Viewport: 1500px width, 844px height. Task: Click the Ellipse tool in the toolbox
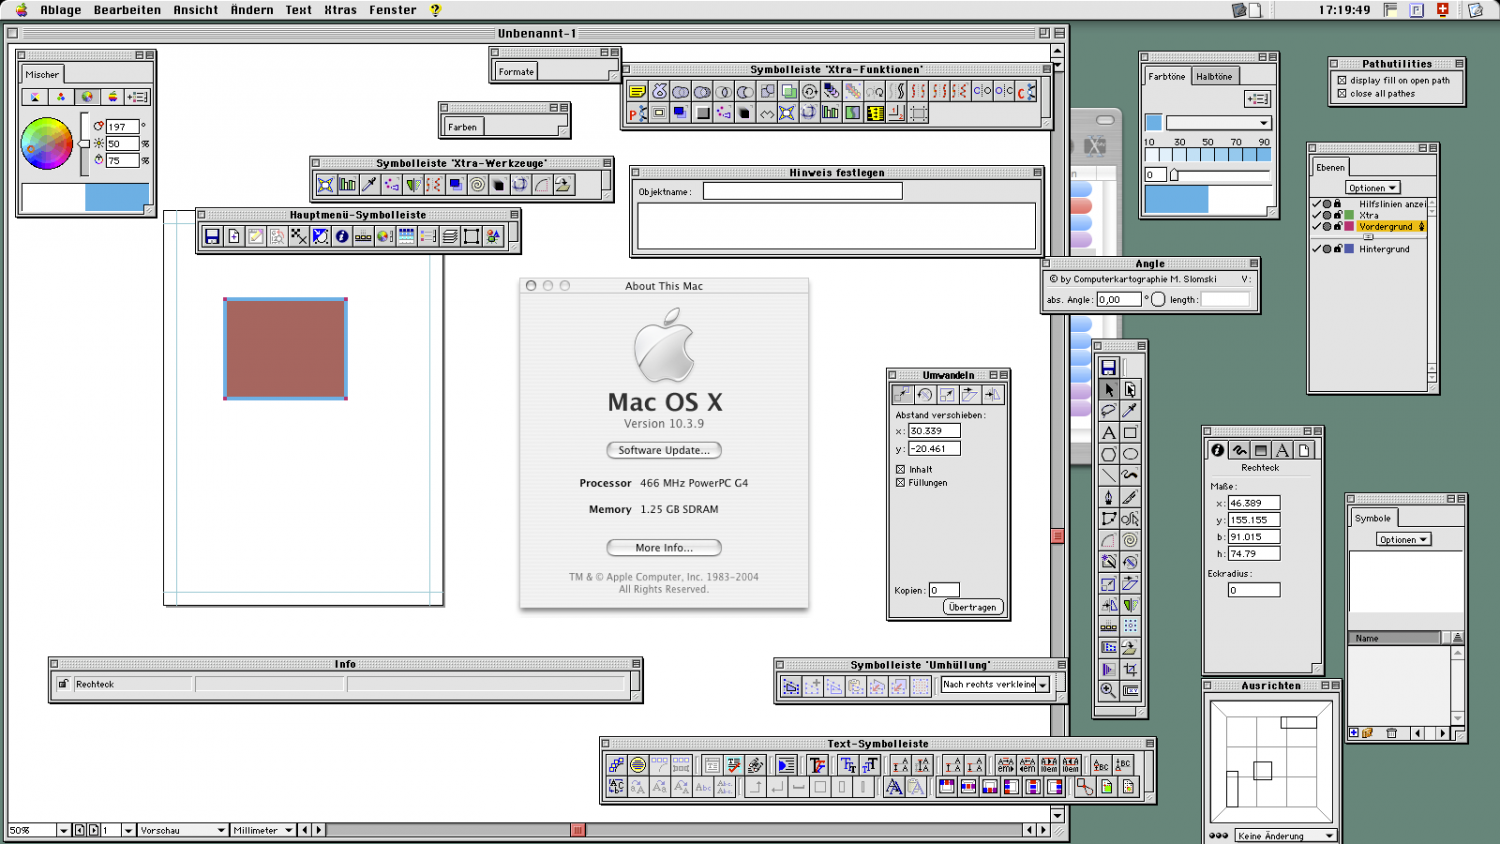(x=1130, y=454)
